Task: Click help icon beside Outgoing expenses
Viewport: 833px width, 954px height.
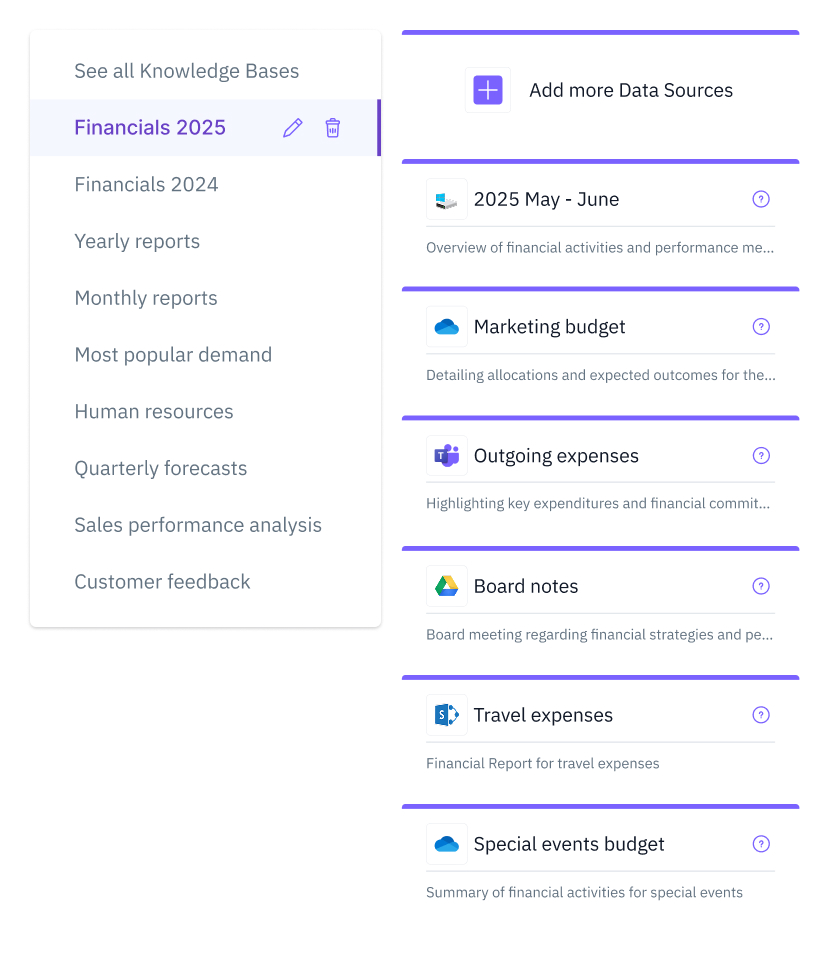Action: click(x=761, y=456)
